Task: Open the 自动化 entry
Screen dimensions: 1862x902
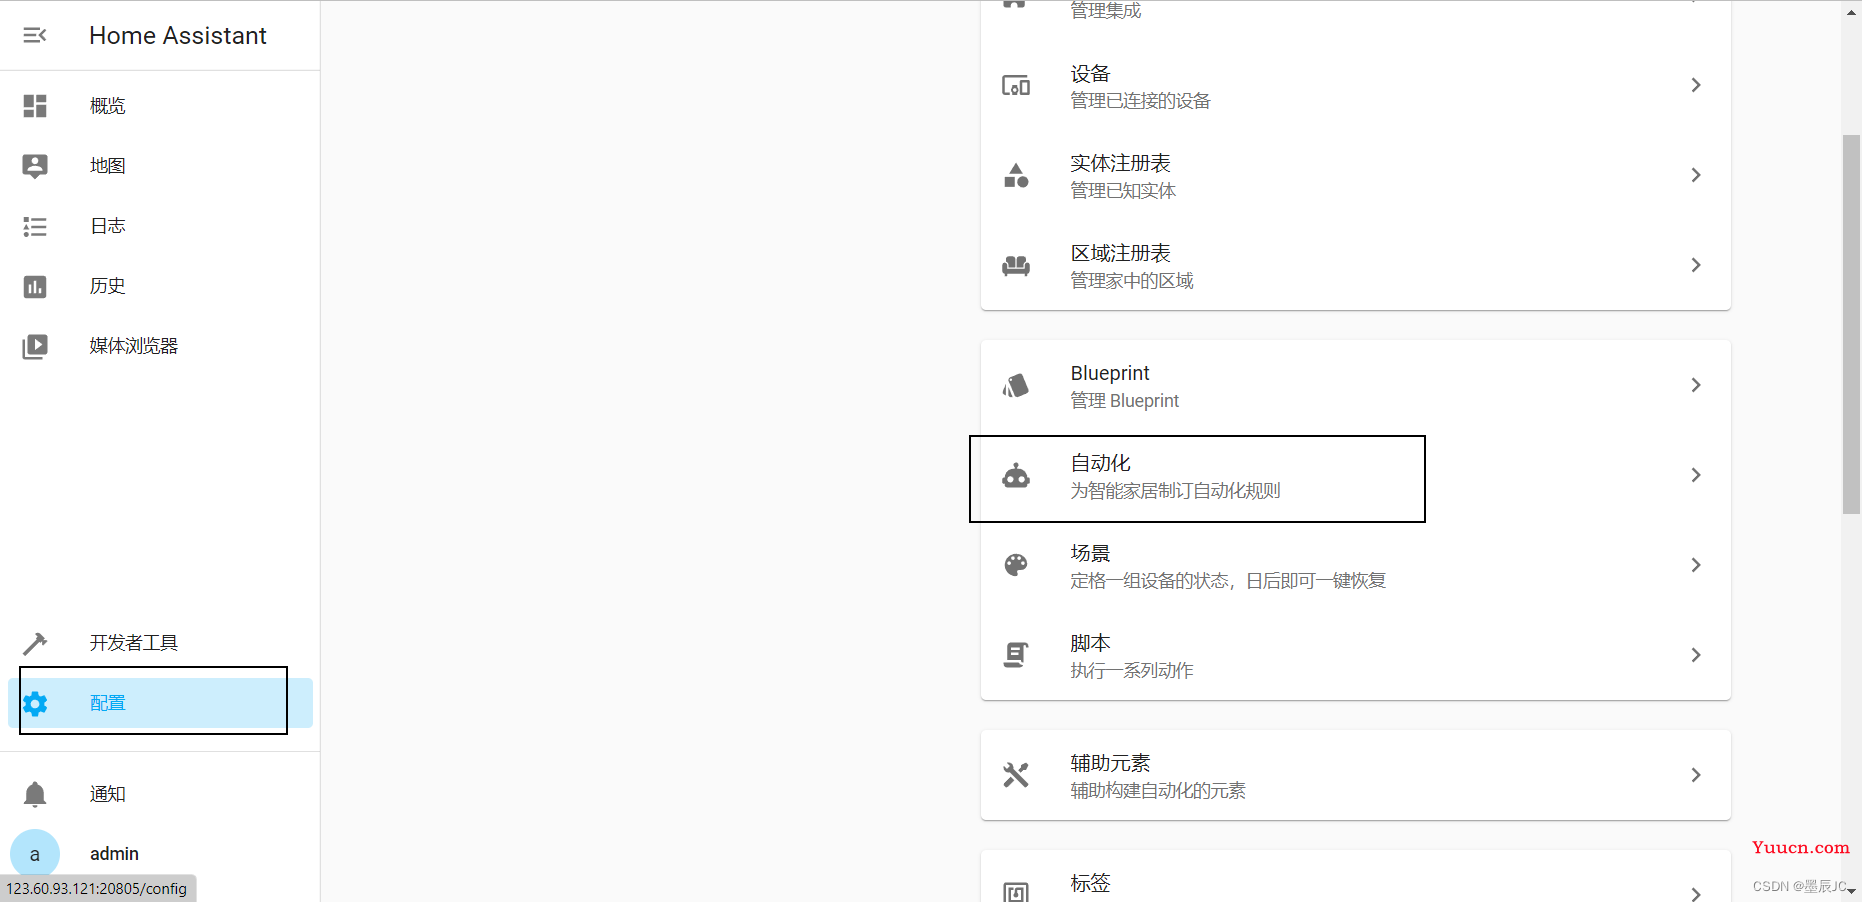Action: (1356, 476)
